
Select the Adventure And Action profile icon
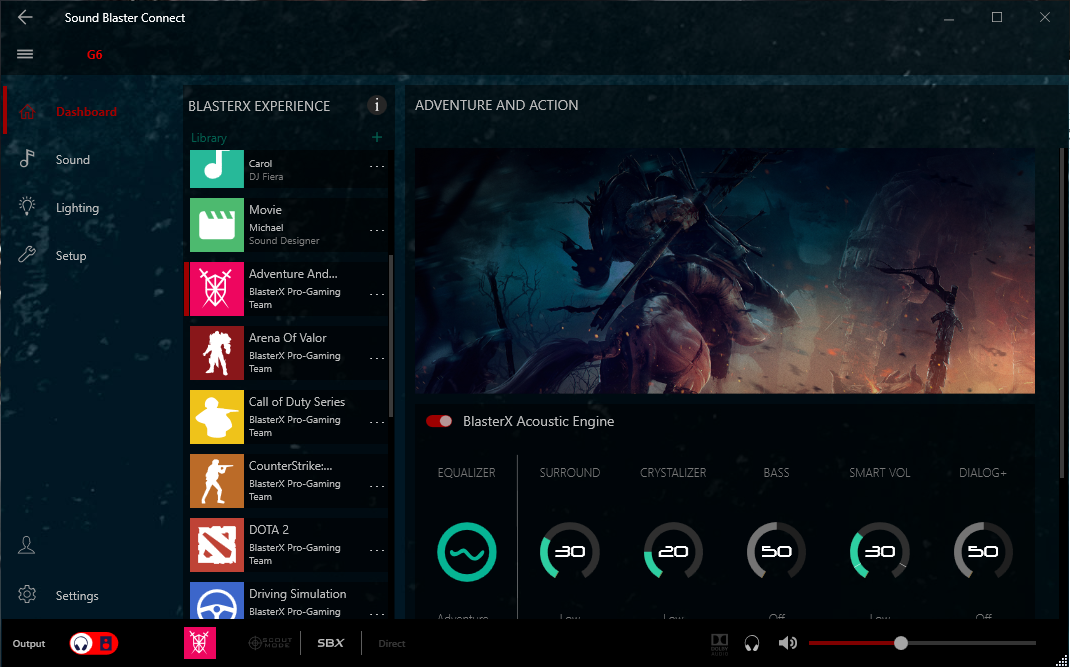coord(216,289)
